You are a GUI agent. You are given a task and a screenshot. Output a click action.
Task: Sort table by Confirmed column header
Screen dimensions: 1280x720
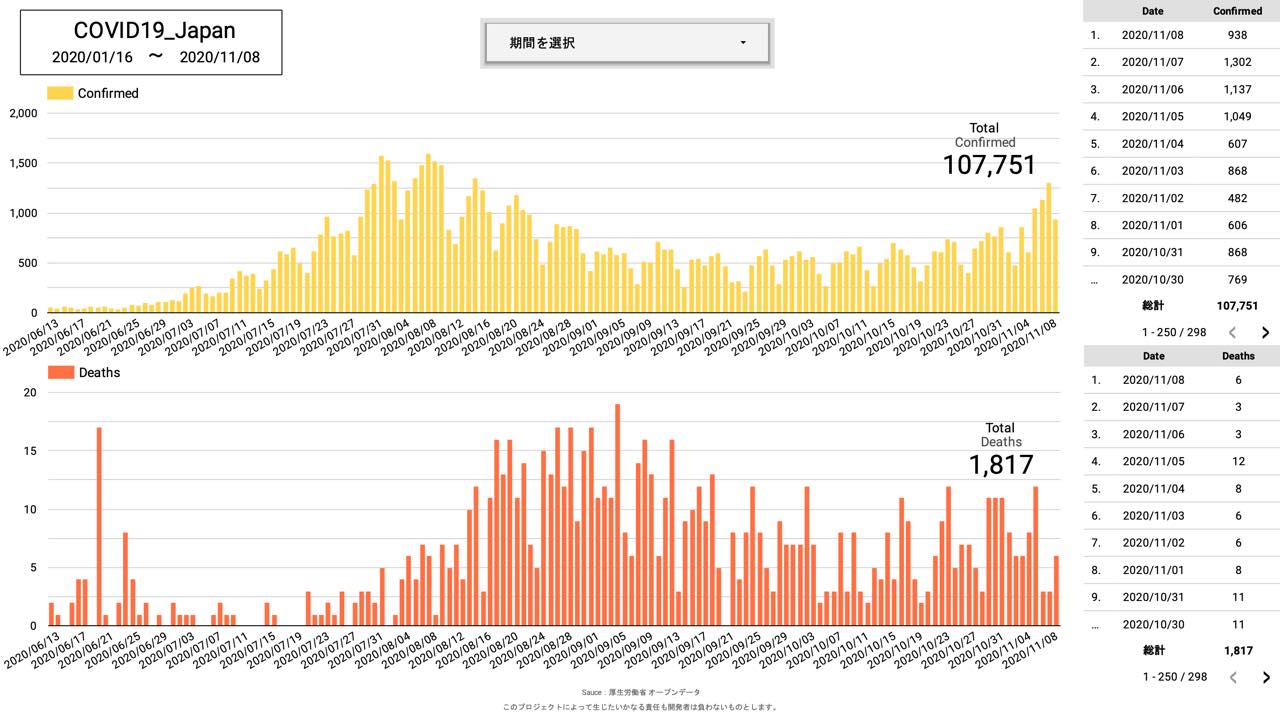pyautogui.click(x=1237, y=11)
